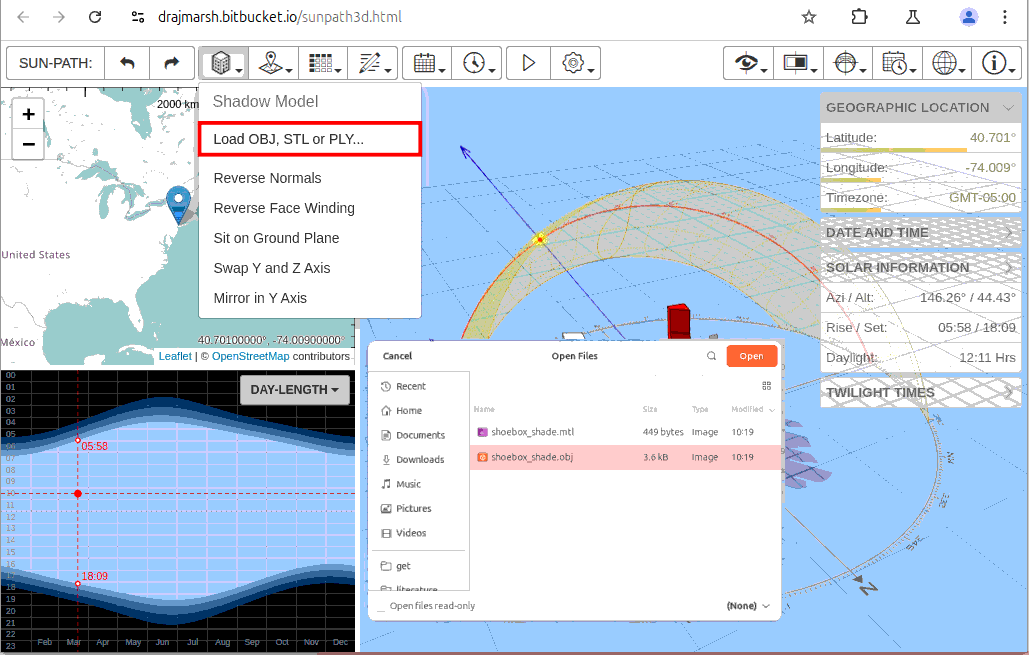
Task: Open the eye visibility menu
Action: [747, 63]
